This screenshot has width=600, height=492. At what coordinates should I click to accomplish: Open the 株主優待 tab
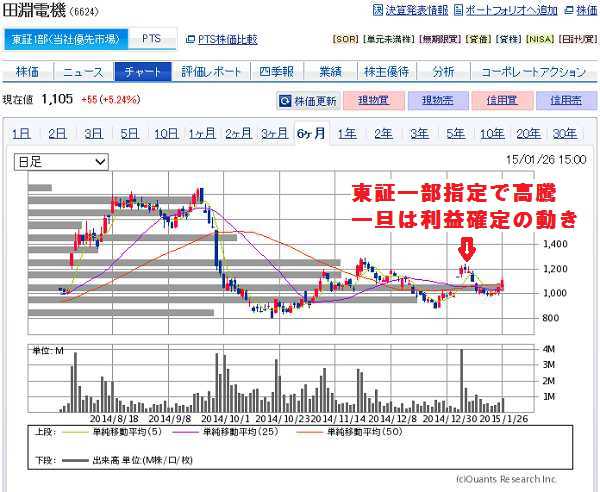[386, 72]
